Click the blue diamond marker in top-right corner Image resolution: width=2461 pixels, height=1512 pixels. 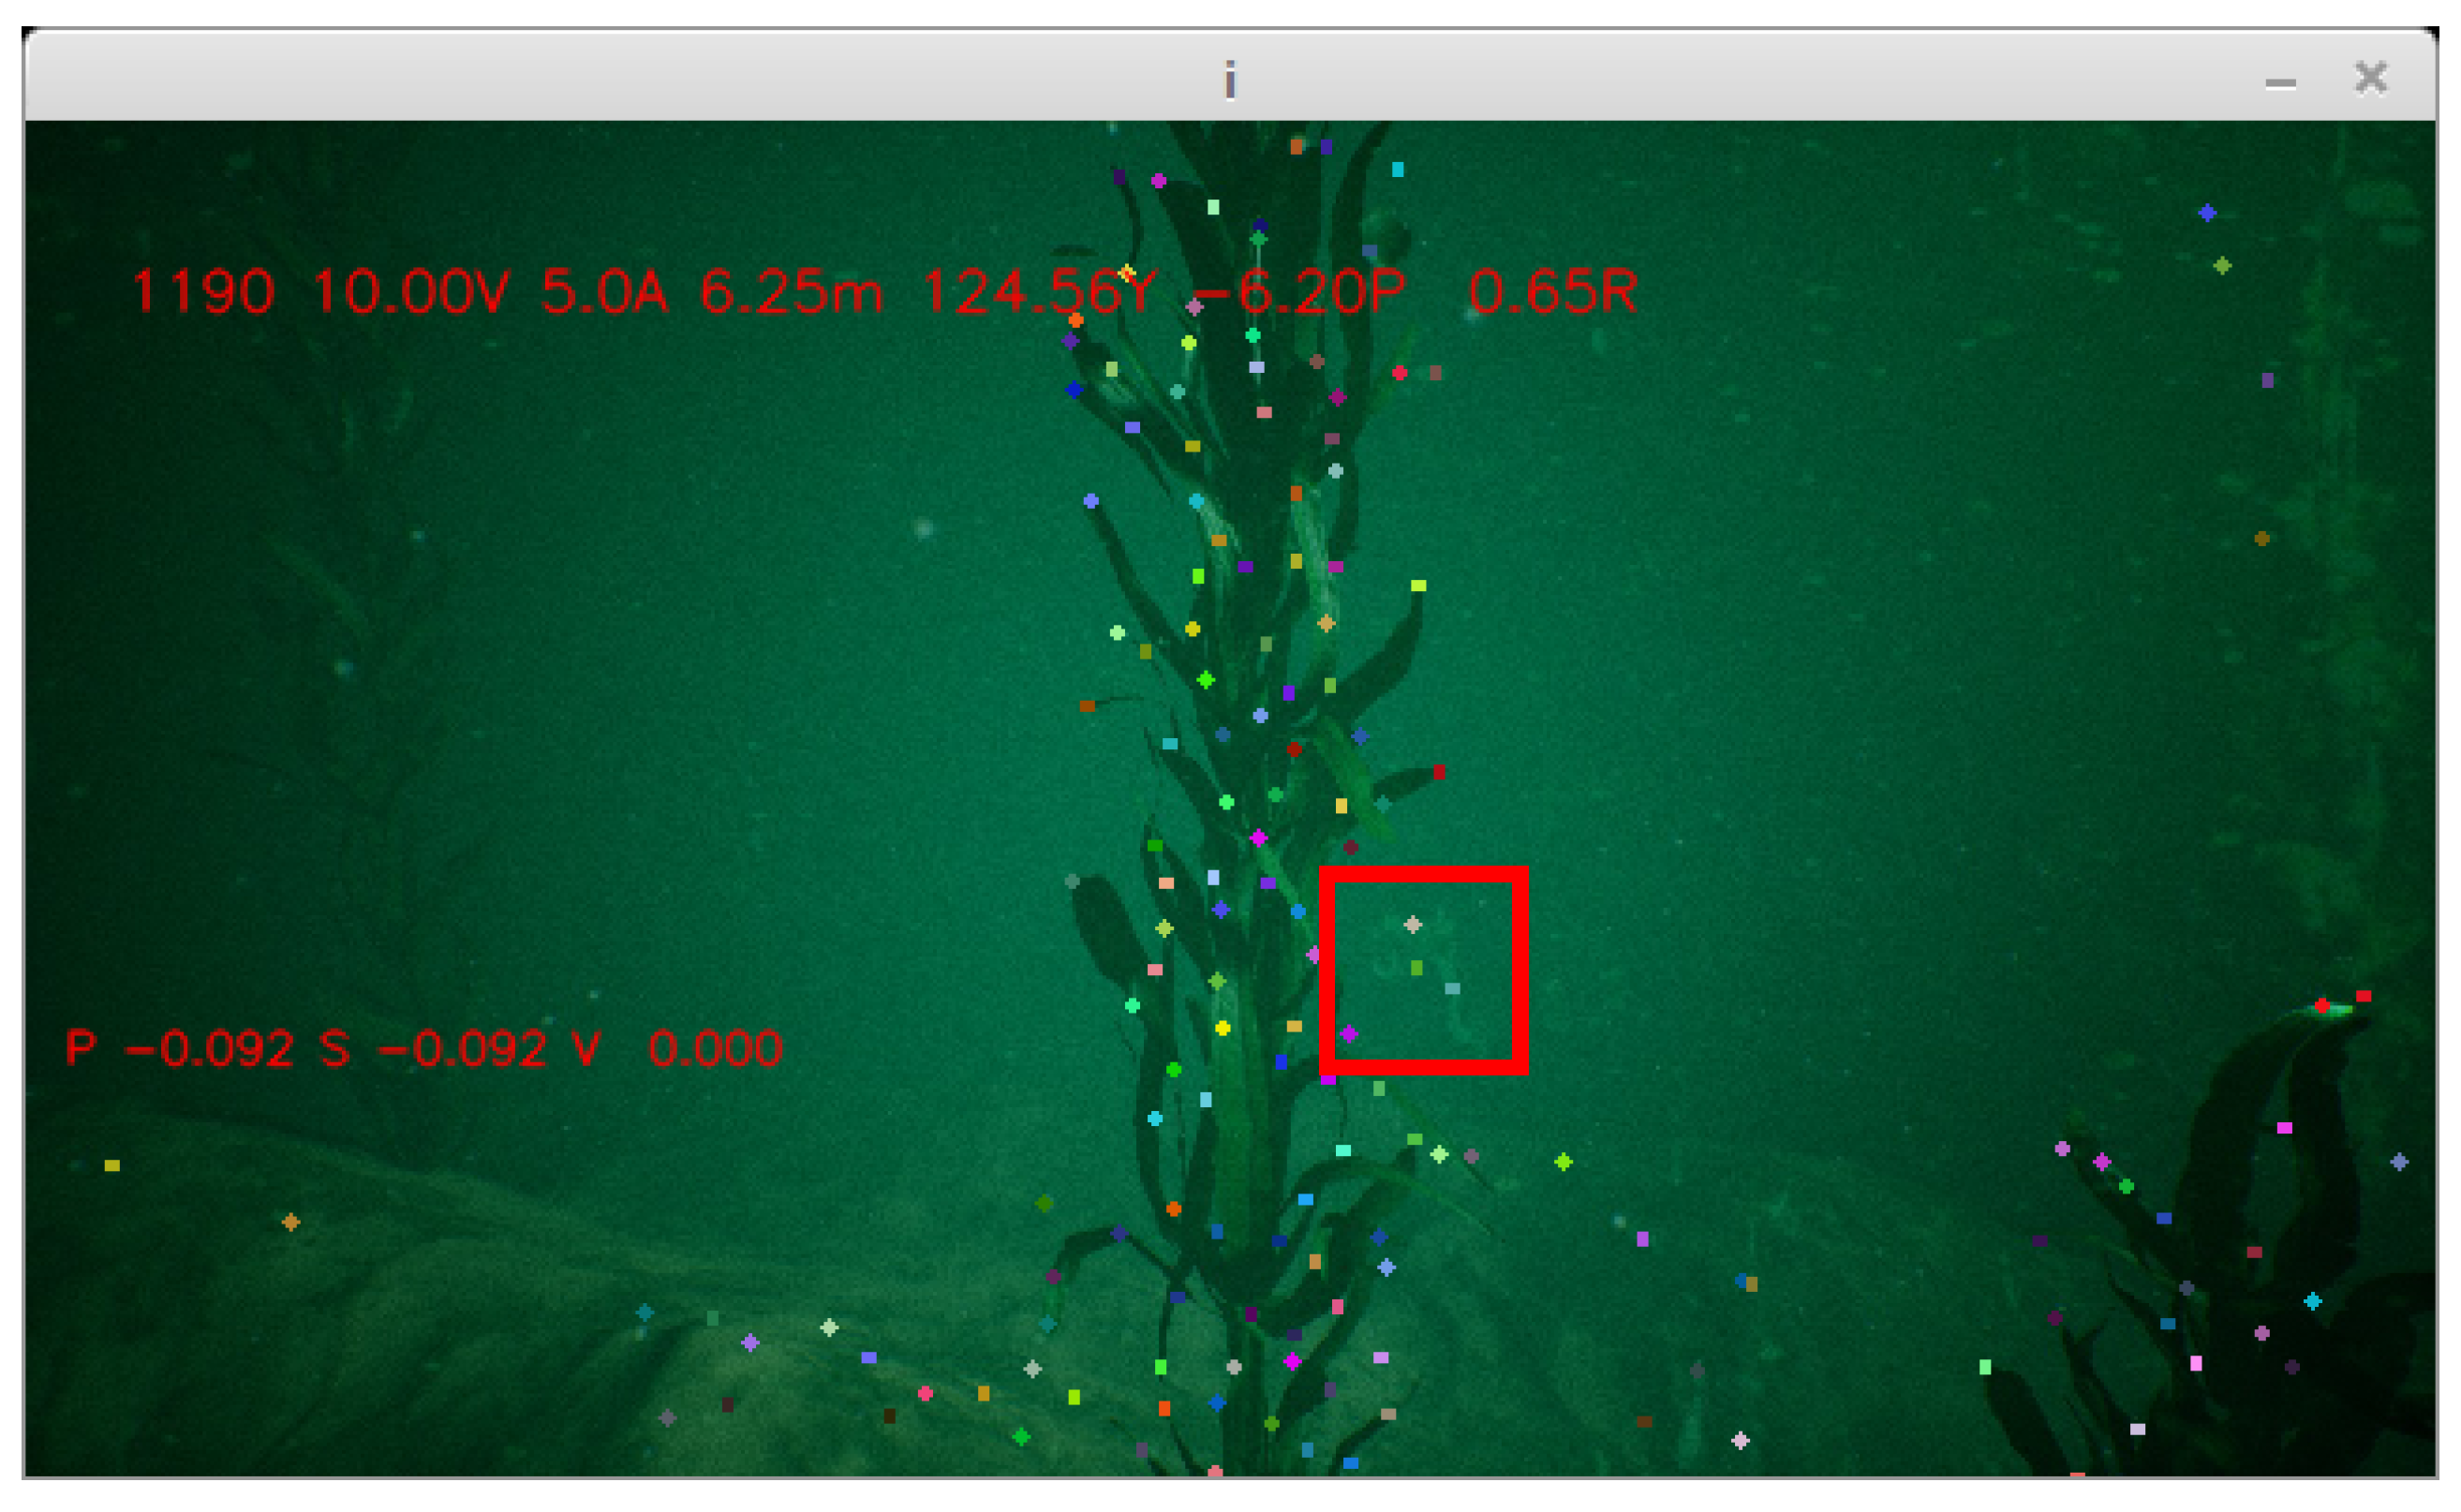[x=2207, y=213]
